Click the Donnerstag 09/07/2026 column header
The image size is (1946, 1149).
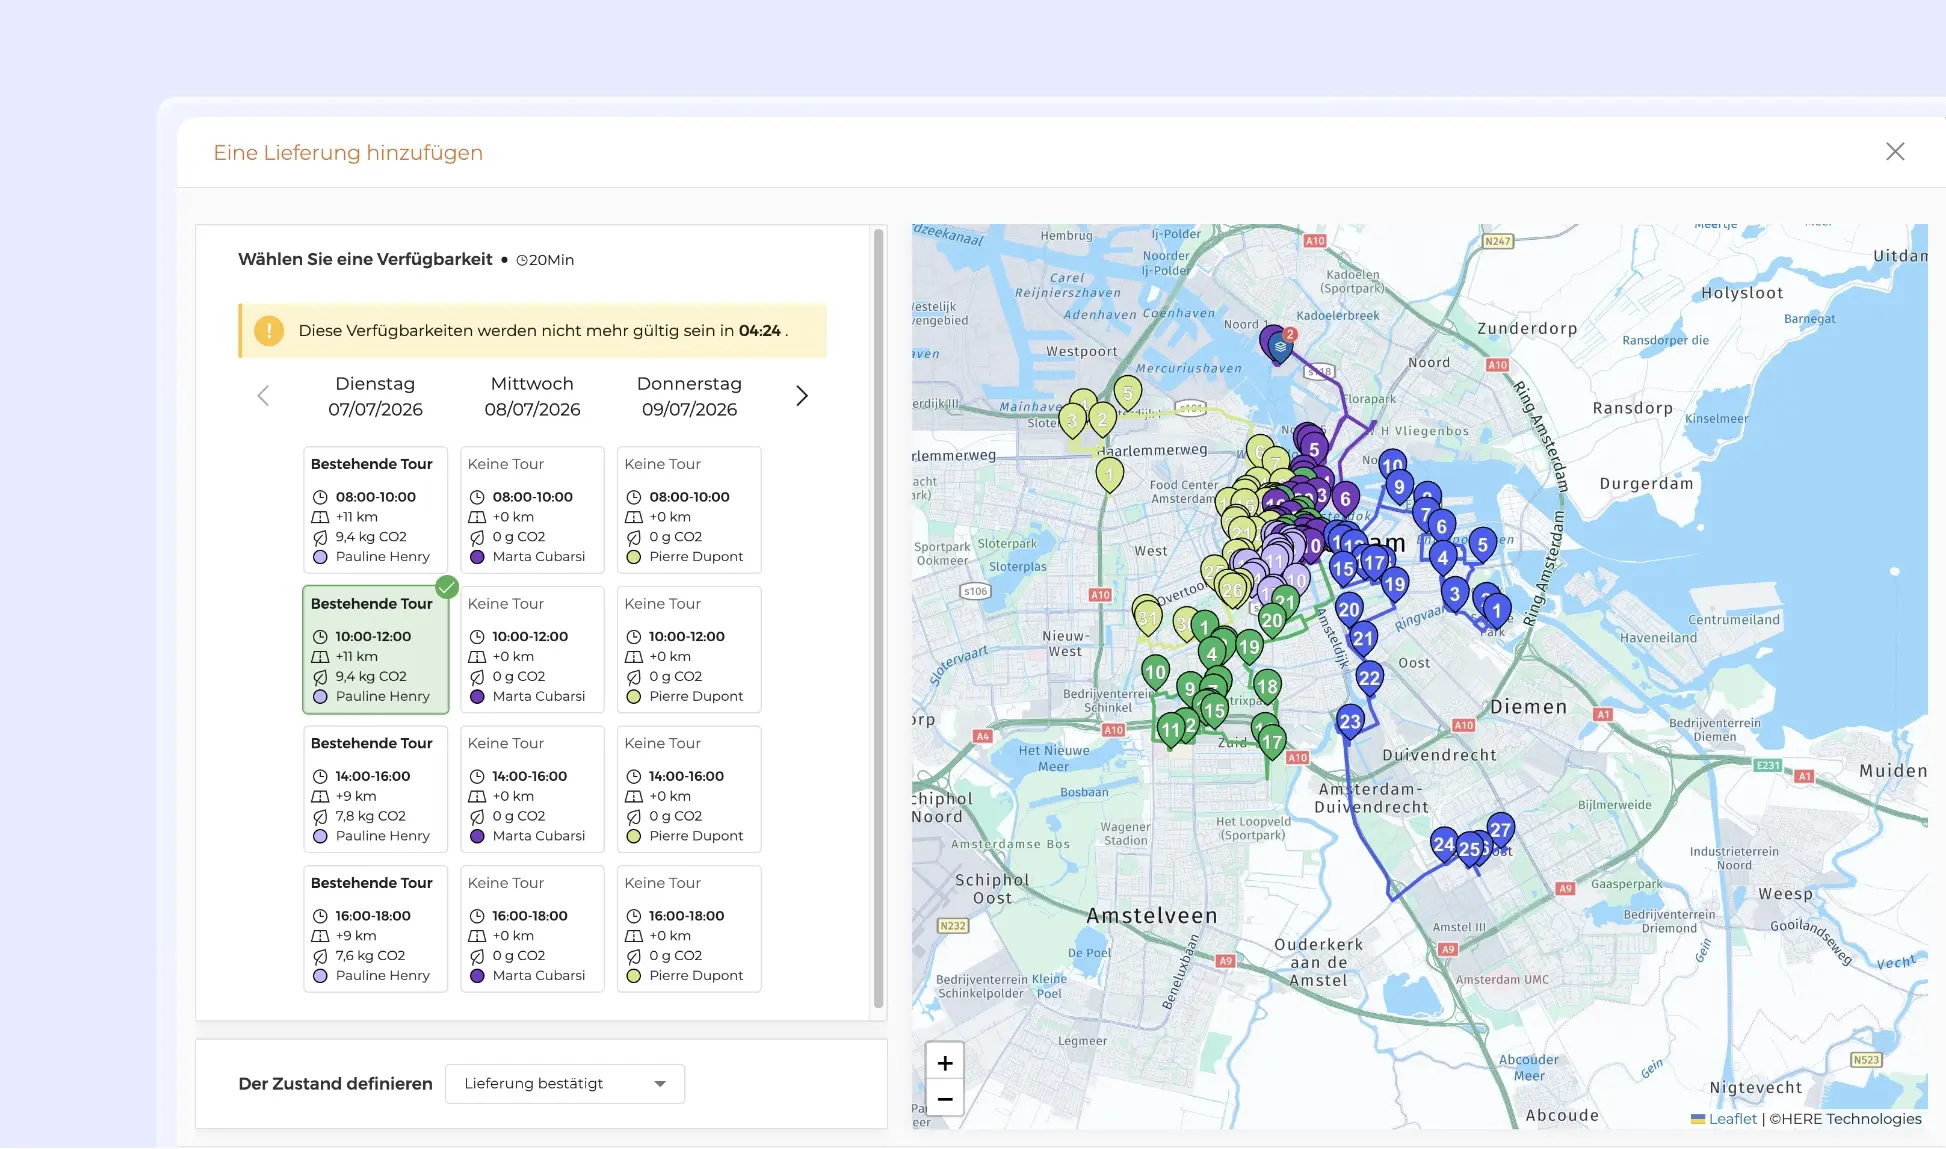coord(689,396)
